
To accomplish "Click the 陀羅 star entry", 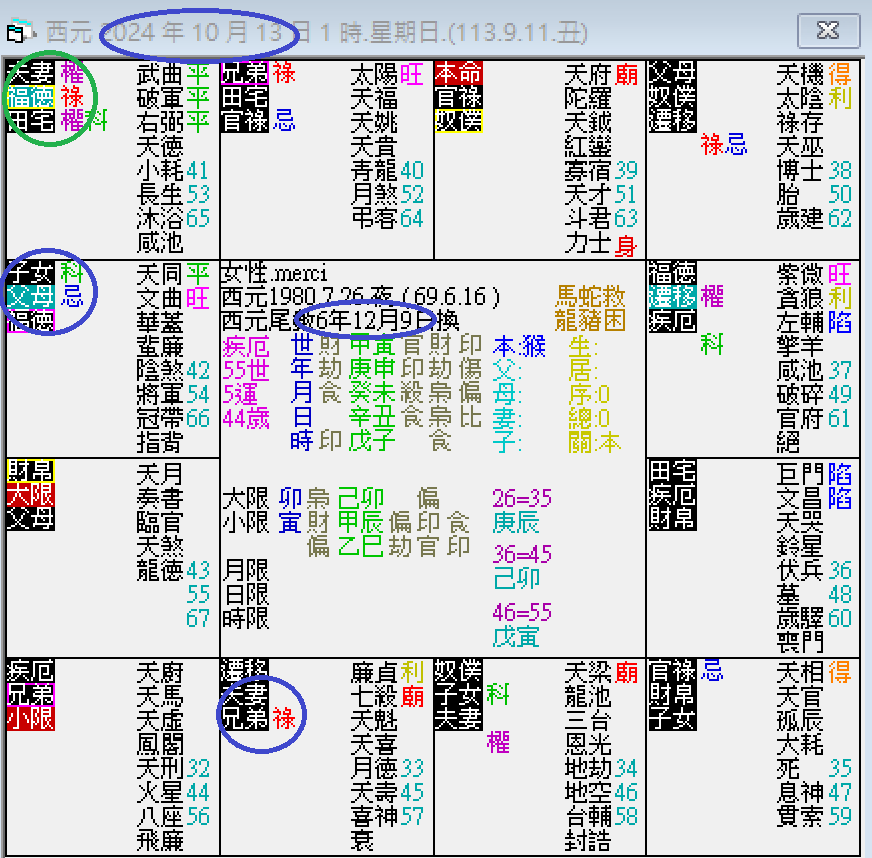I will tap(588, 98).
